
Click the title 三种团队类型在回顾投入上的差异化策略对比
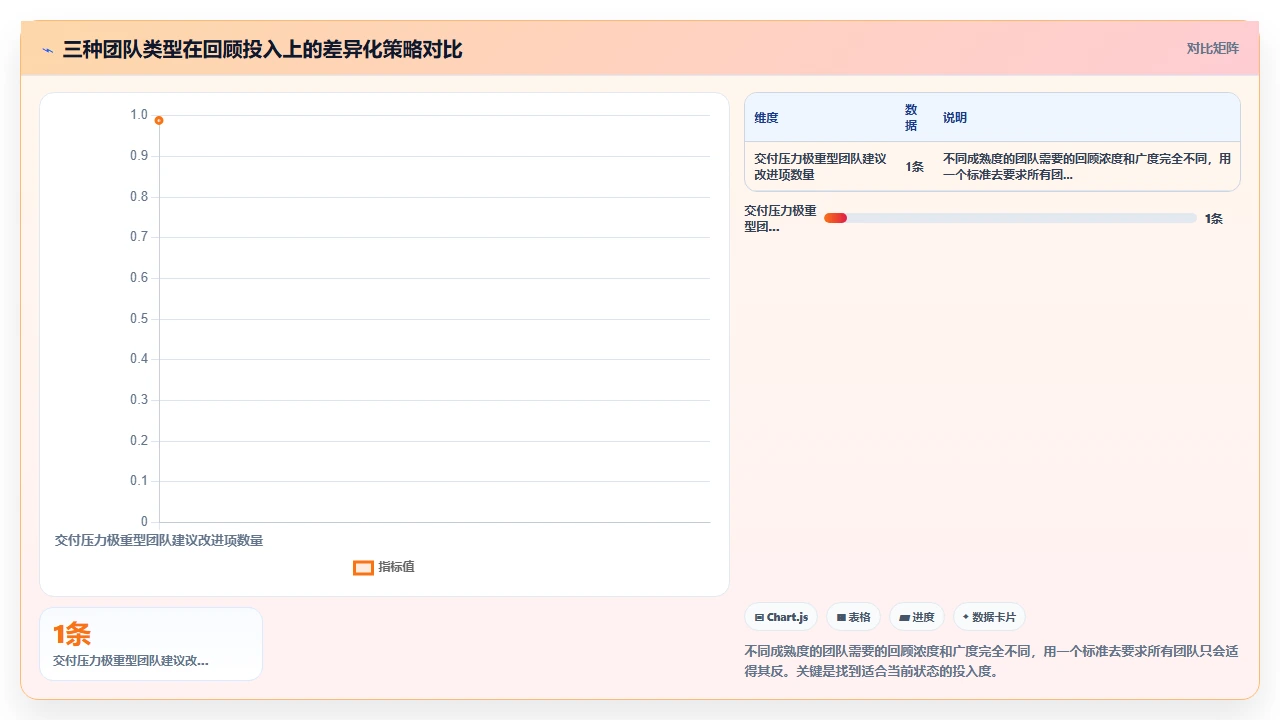(263, 50)
